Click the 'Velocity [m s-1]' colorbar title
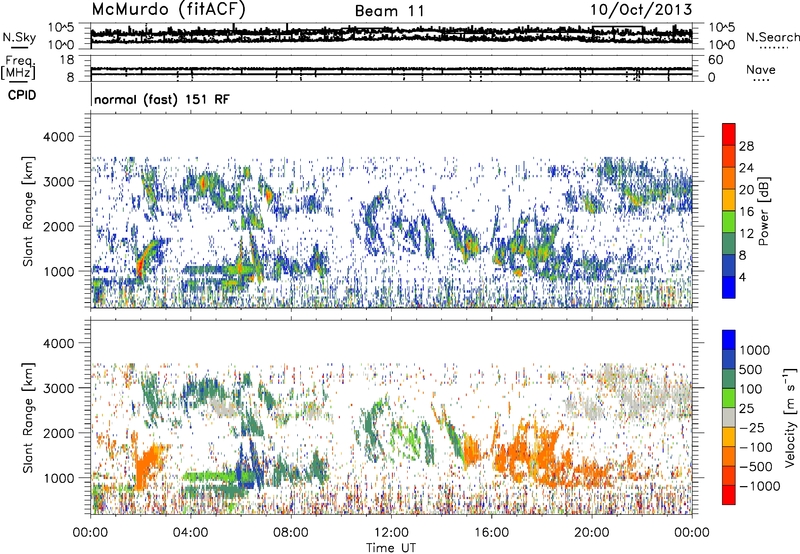Screen dimensions: 800x554 (790, 417)
